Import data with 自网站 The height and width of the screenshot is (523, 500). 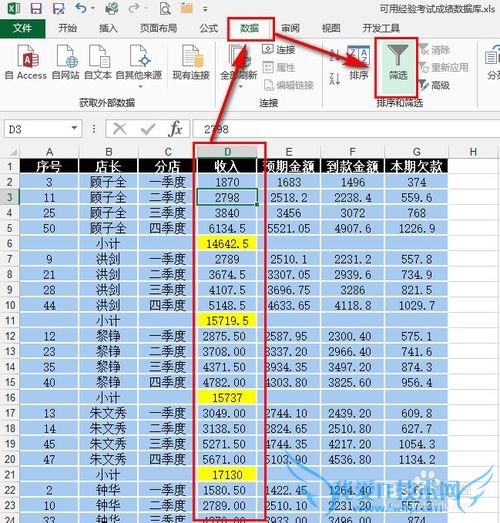(66, 63)
